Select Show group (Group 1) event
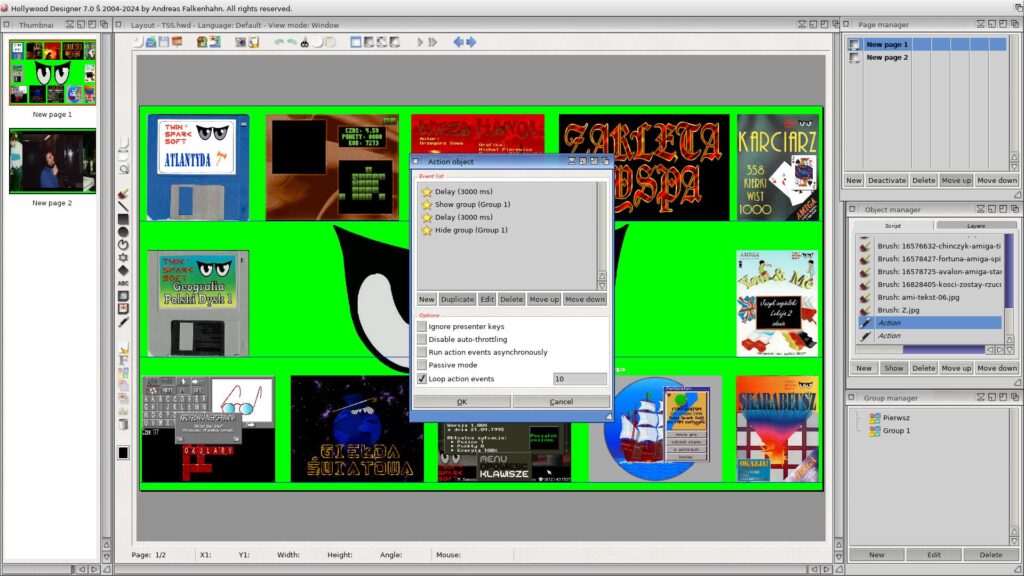 [x=473, y=204]
